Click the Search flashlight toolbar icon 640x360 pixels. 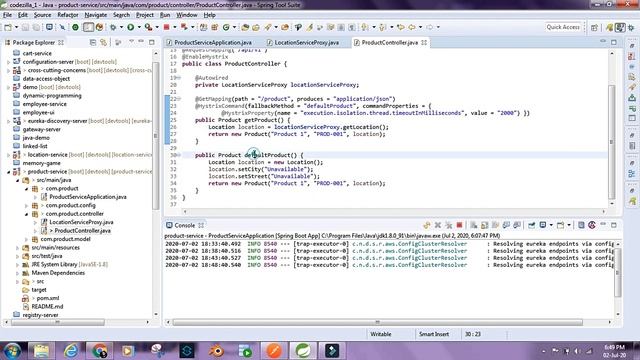pos(268,27)
